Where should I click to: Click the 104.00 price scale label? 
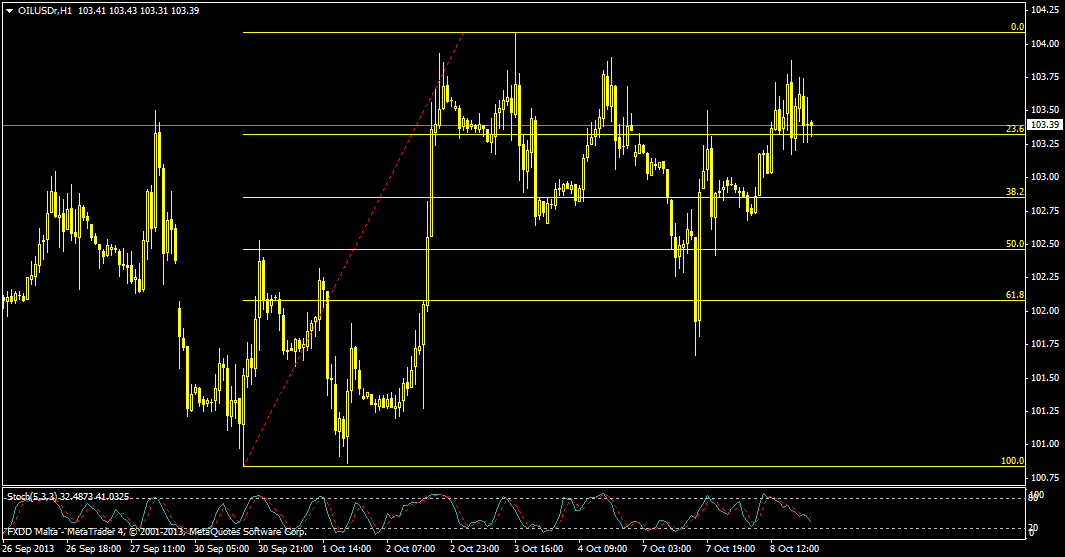[1045, 43]
